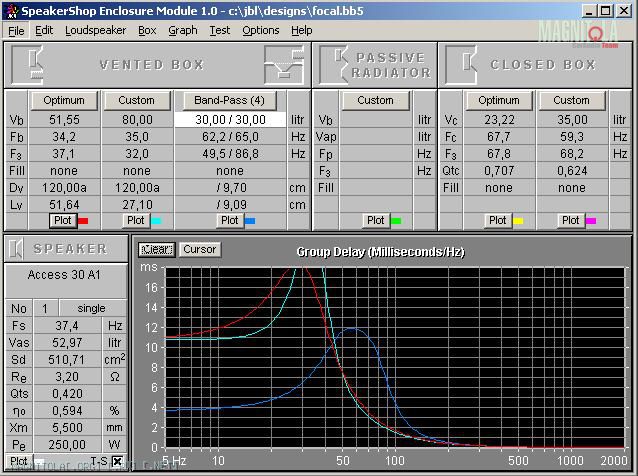The image size is (638, 476).
Task: Click the red plot color swatch
Action: pos(83,221)
